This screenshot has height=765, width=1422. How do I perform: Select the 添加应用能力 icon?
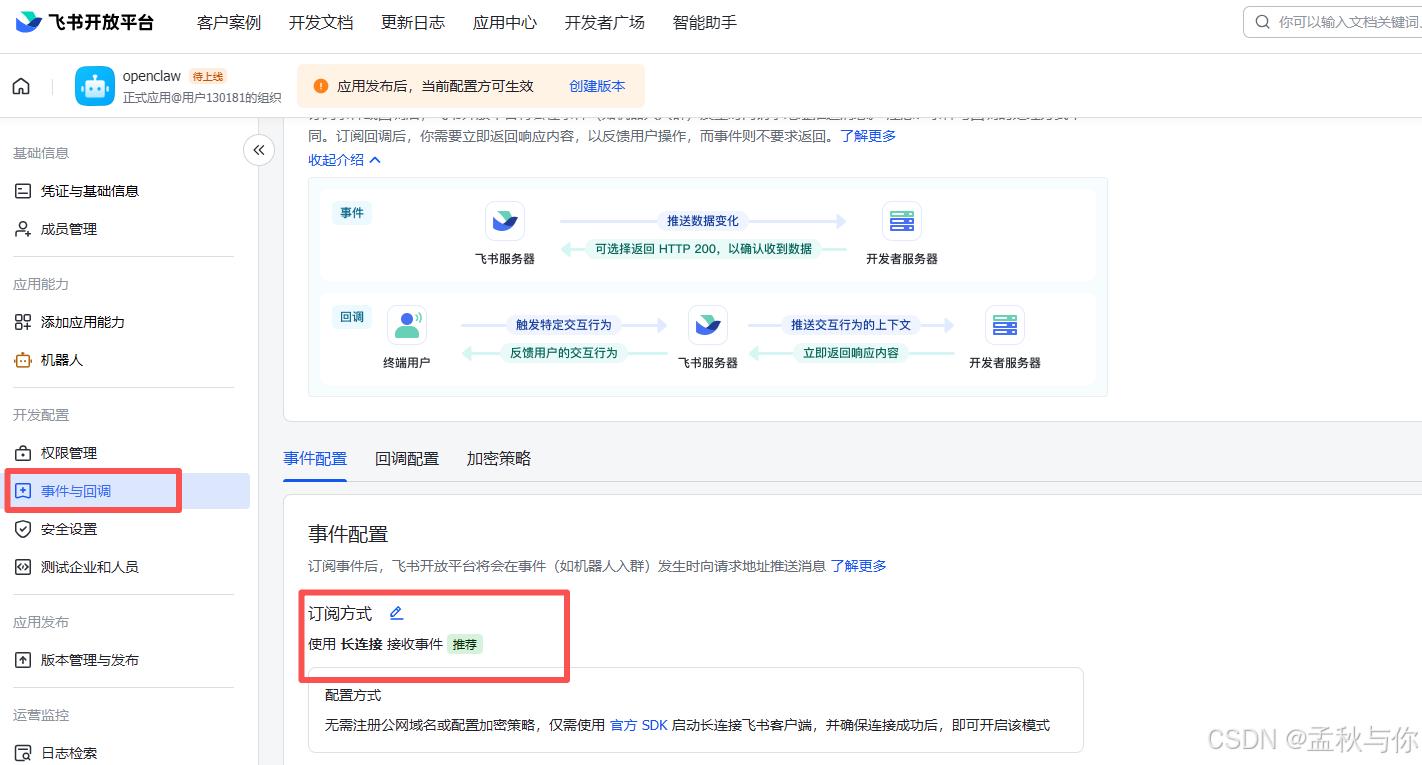22,321
